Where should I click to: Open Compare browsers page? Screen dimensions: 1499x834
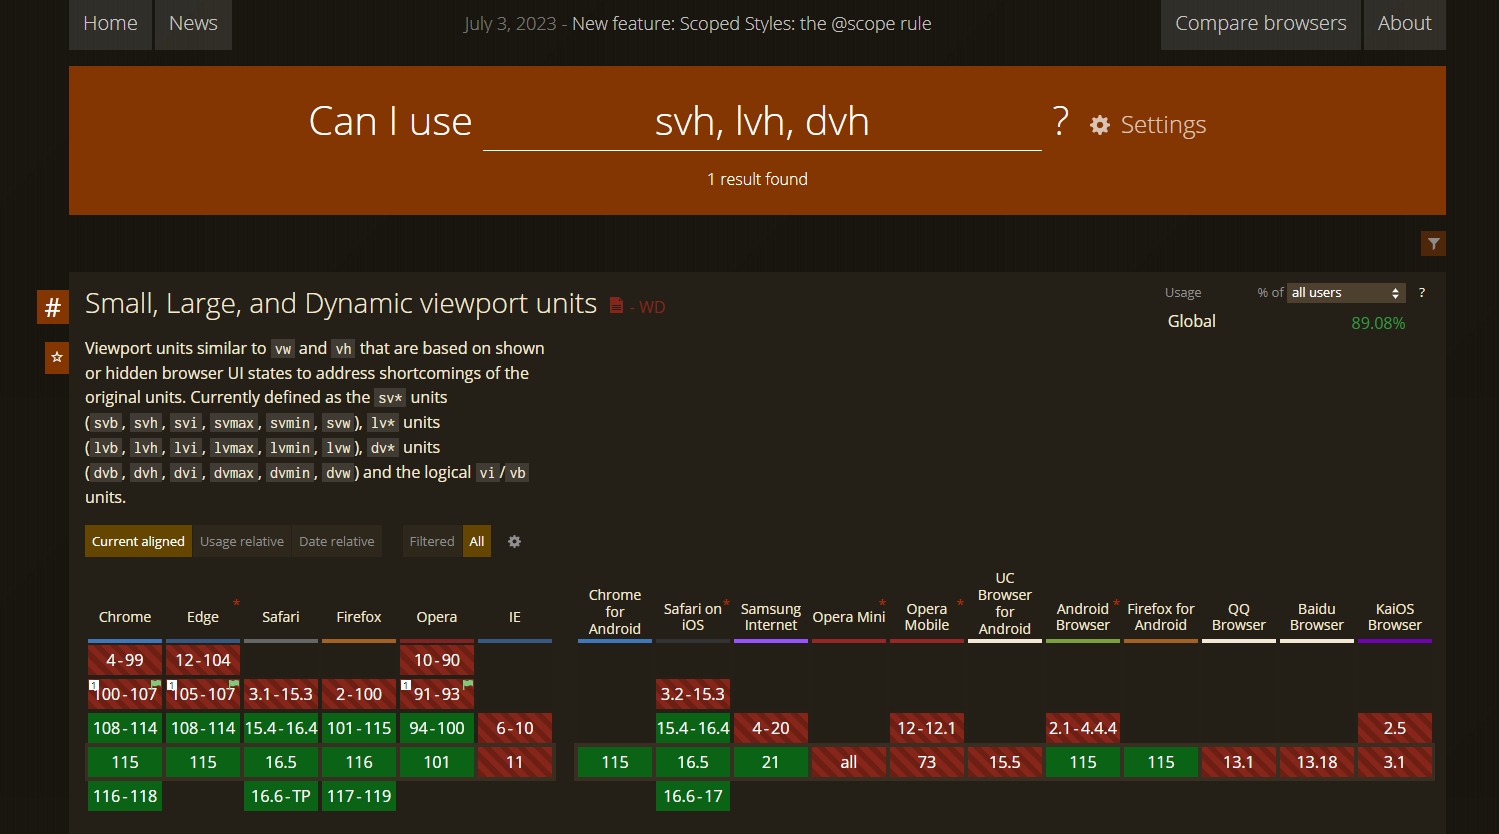point(1261,24)
